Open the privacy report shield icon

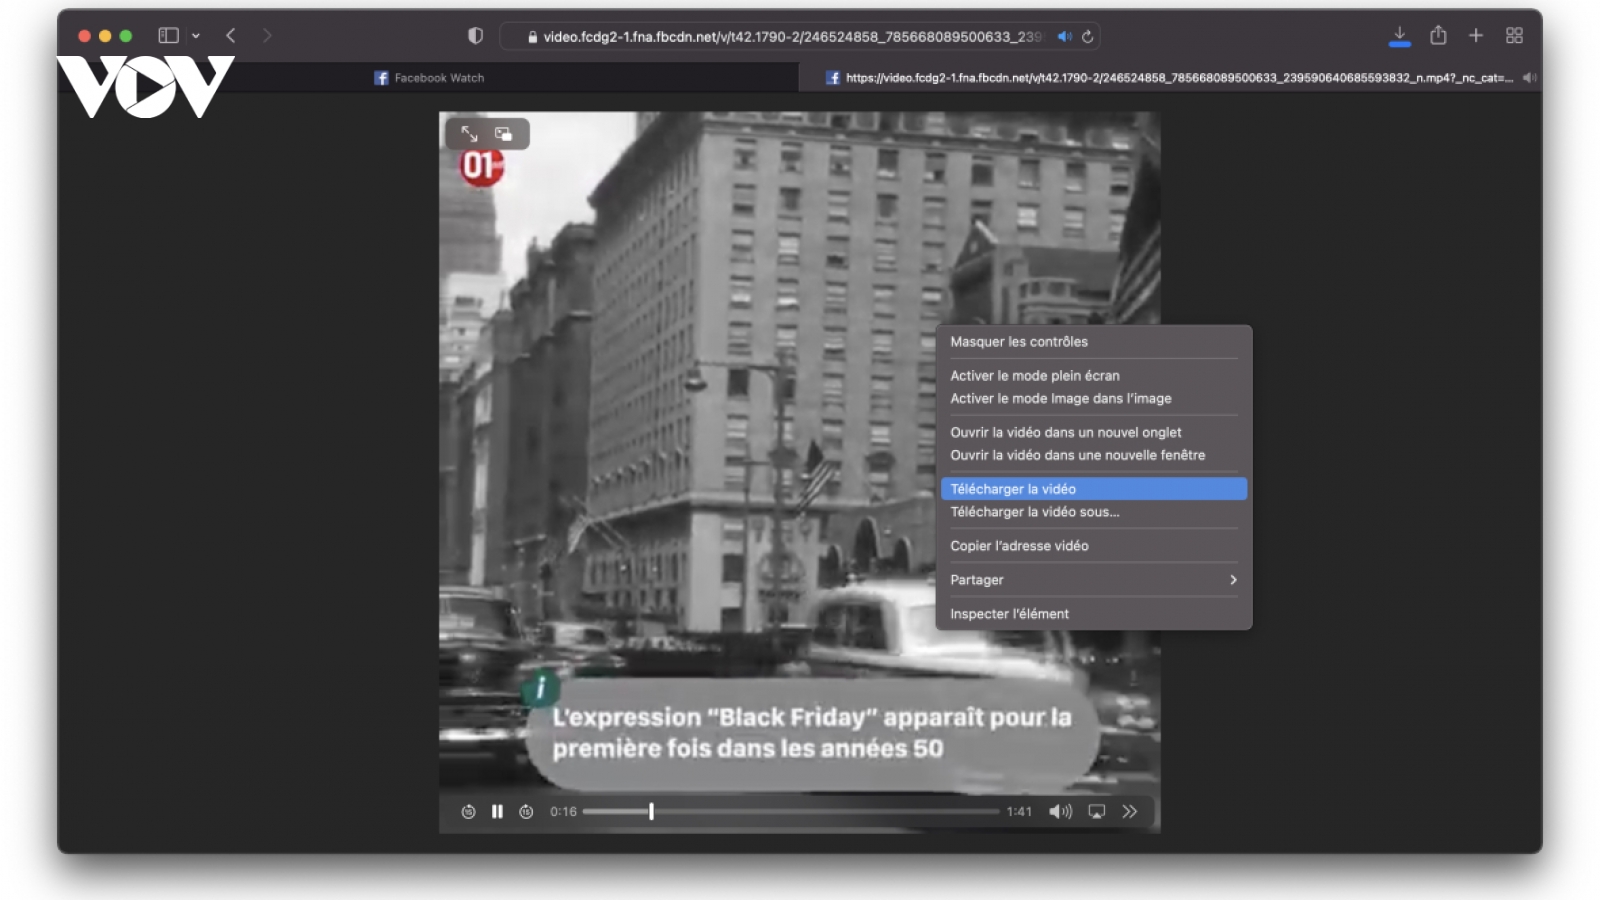pos(476,36)
